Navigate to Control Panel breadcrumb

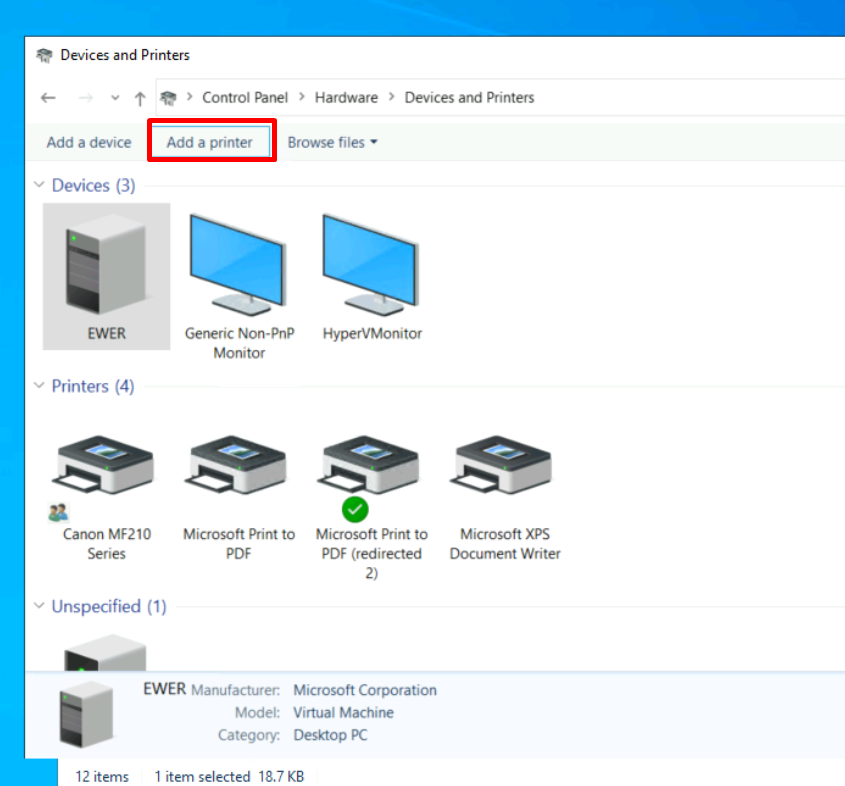(245, 98)
